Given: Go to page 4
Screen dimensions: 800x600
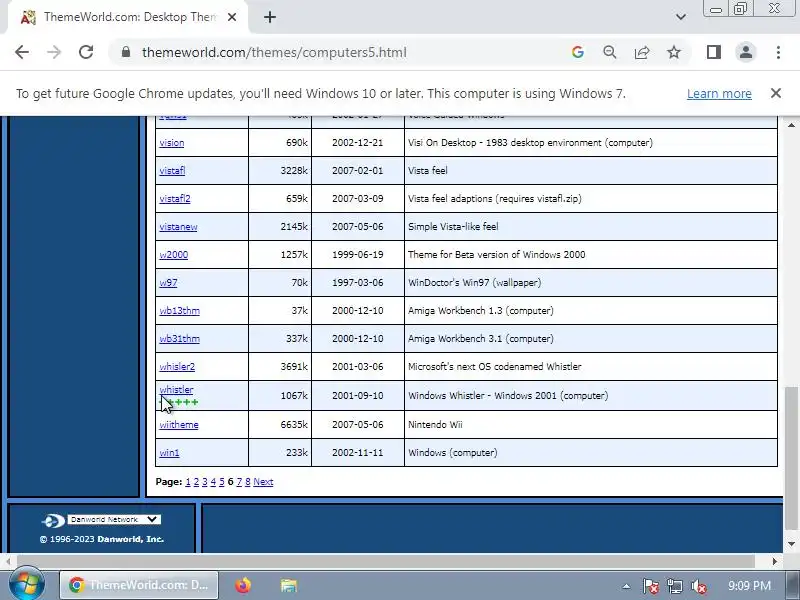Looking at the screenshot, I should 213,482.
